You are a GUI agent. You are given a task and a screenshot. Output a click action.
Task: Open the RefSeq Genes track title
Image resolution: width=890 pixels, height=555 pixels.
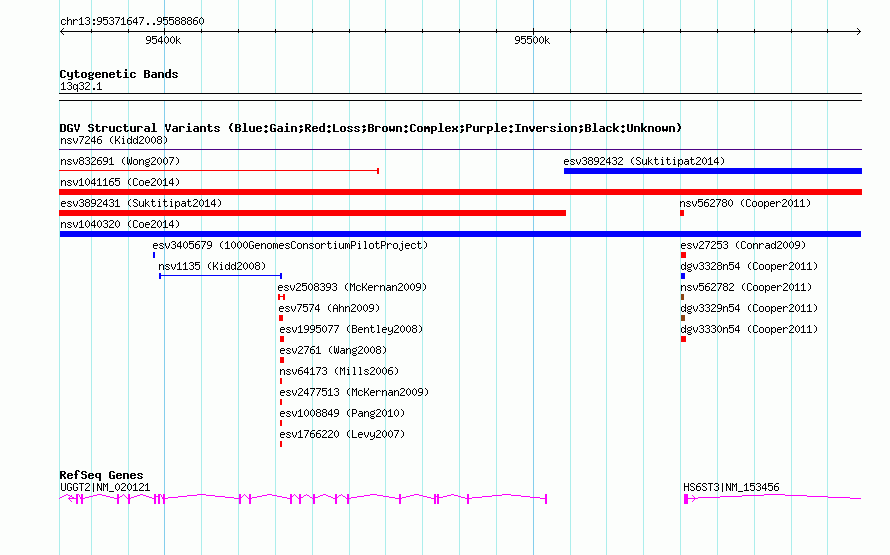tap(101, 475)
